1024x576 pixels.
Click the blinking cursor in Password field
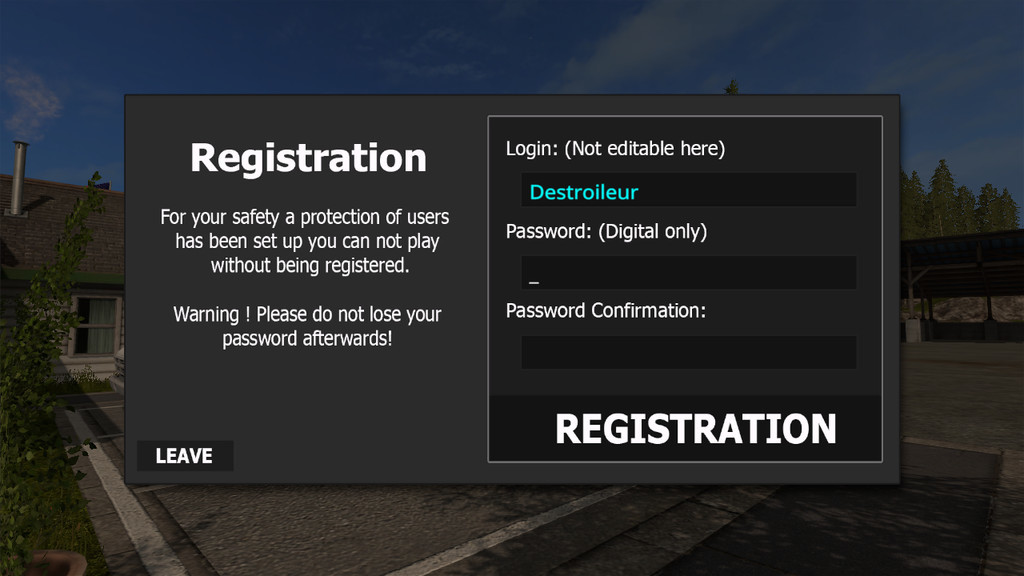coord(534,281)
